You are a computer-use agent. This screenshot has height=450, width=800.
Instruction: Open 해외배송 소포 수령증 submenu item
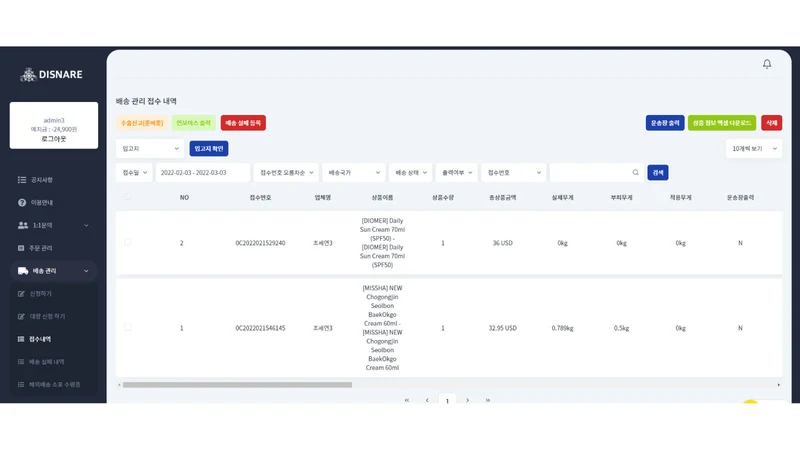(x=55, y=385)
